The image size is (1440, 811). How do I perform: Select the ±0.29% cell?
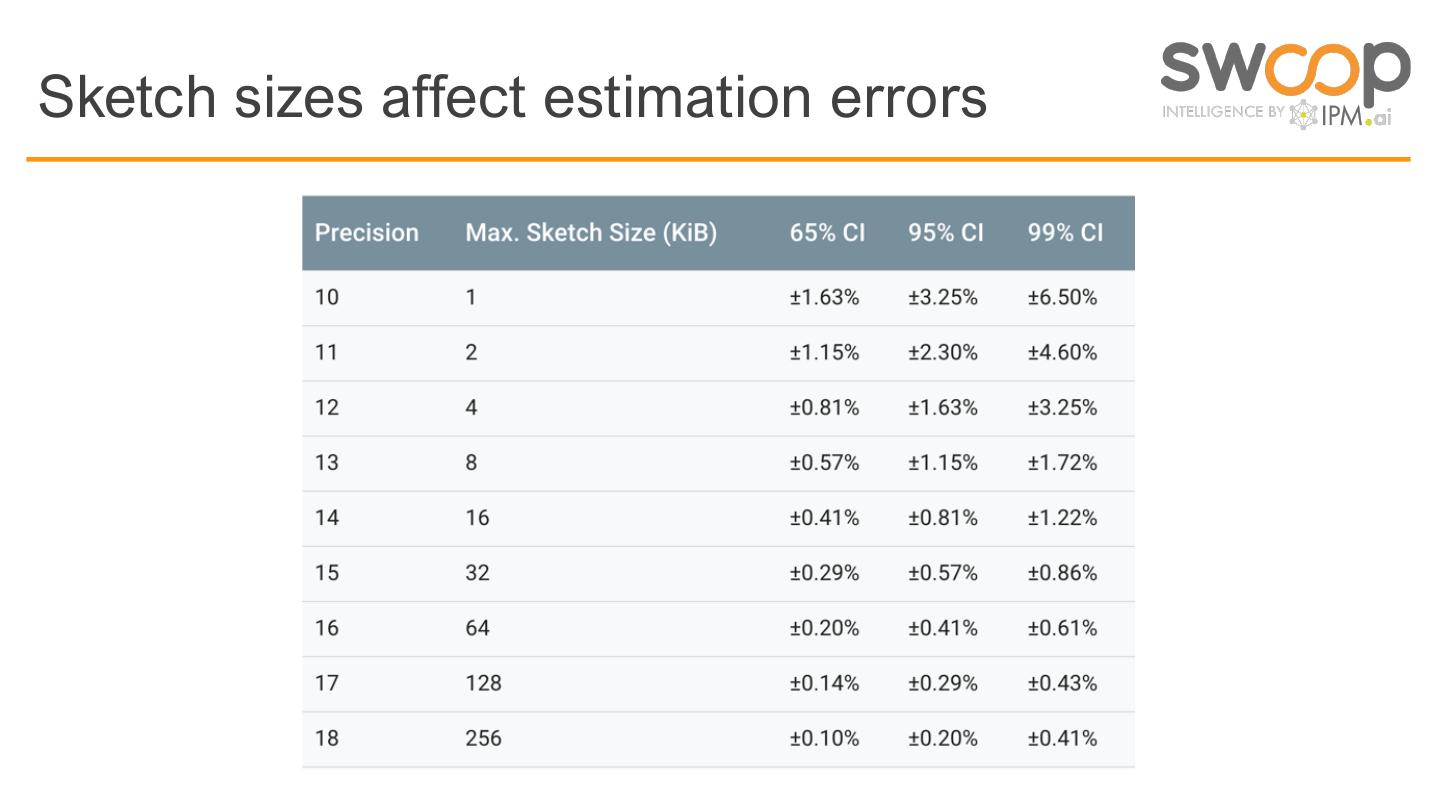point(824,573)
